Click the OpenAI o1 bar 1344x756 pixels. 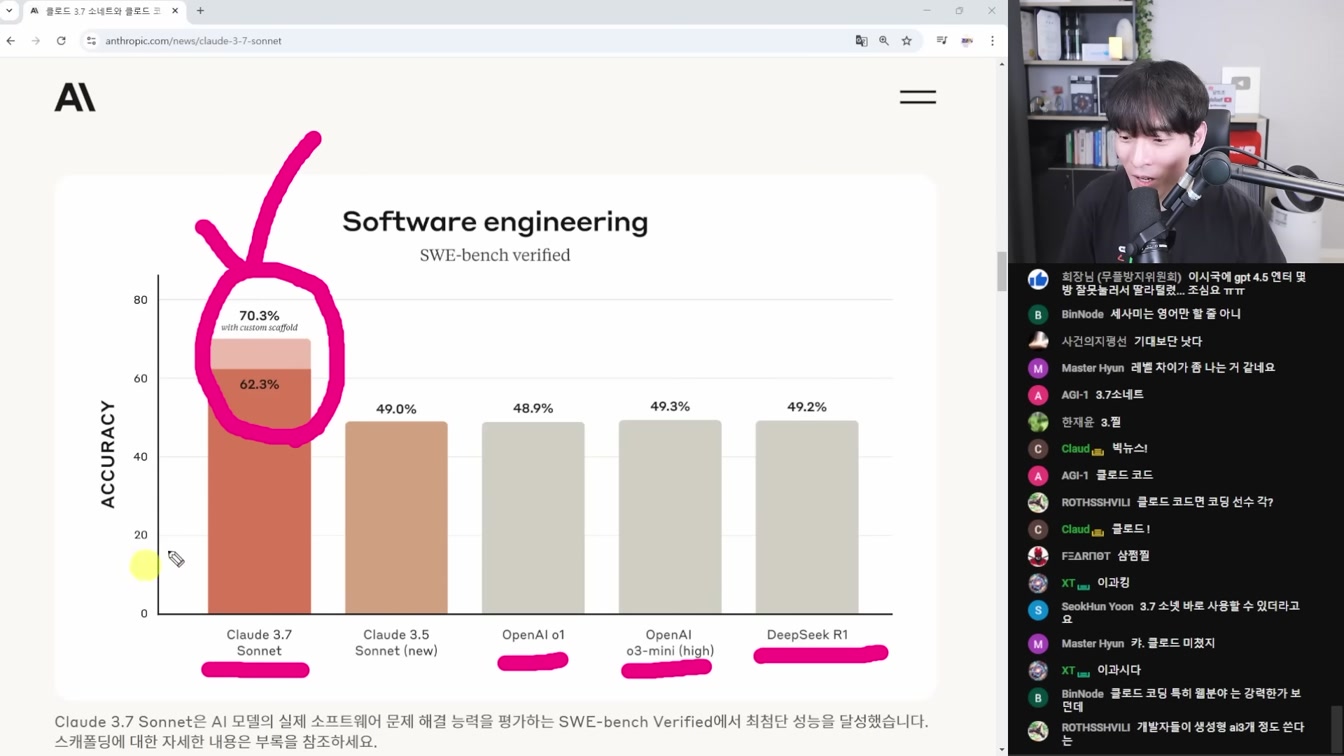[533, 517]
